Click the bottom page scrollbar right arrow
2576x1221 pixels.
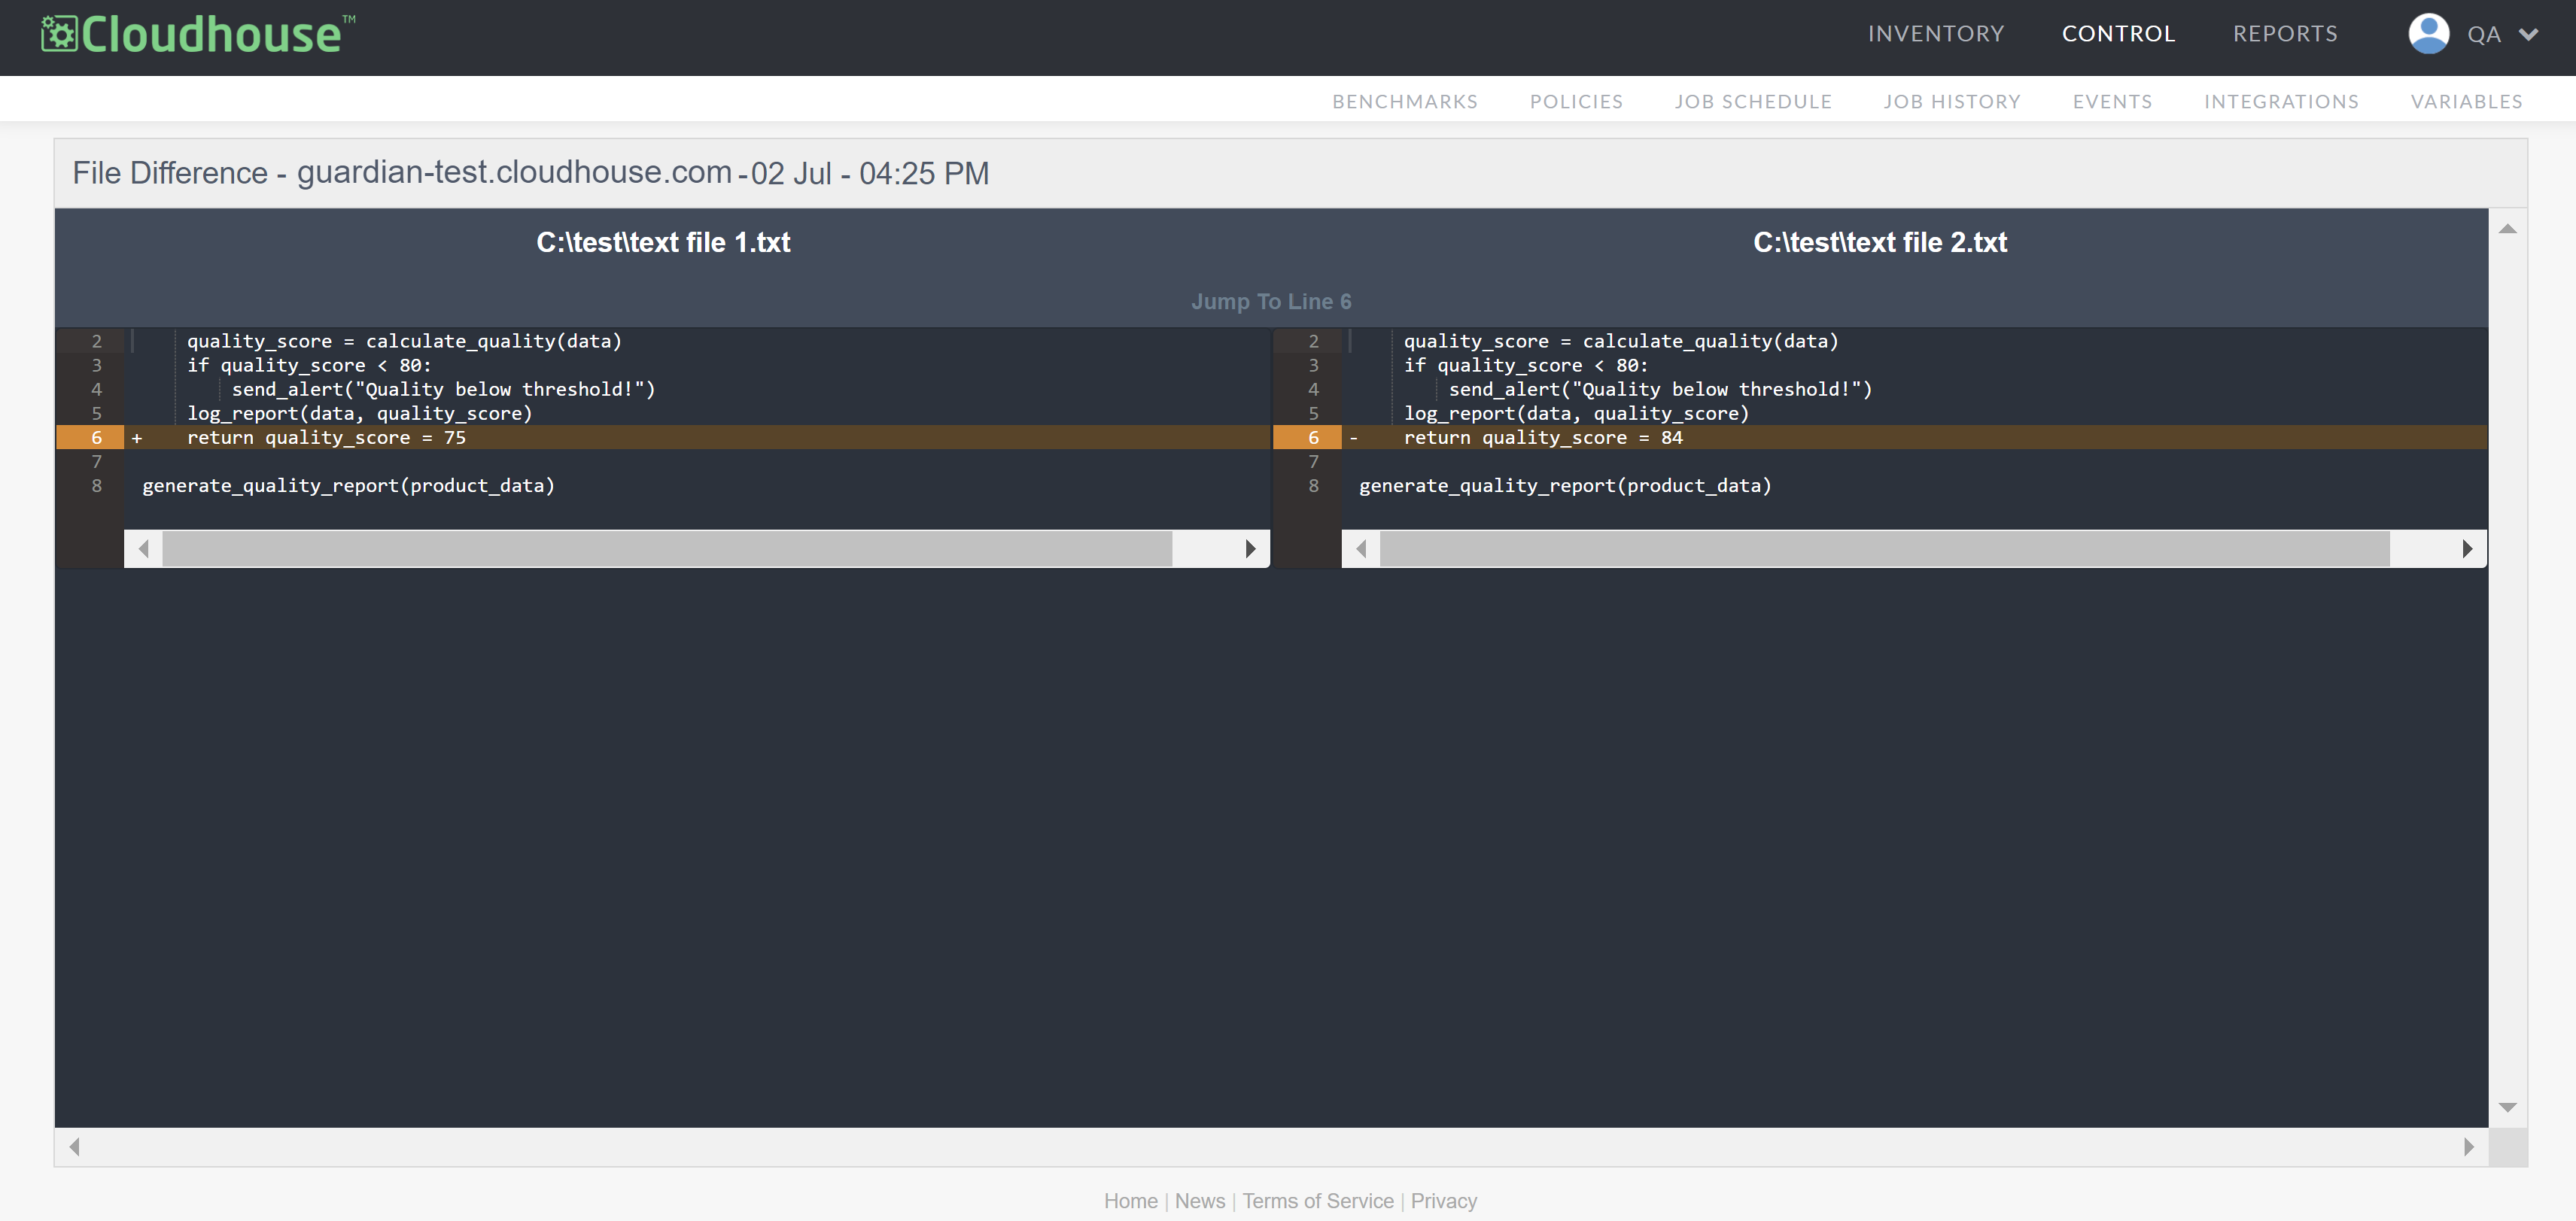tap(2468, 1147)
